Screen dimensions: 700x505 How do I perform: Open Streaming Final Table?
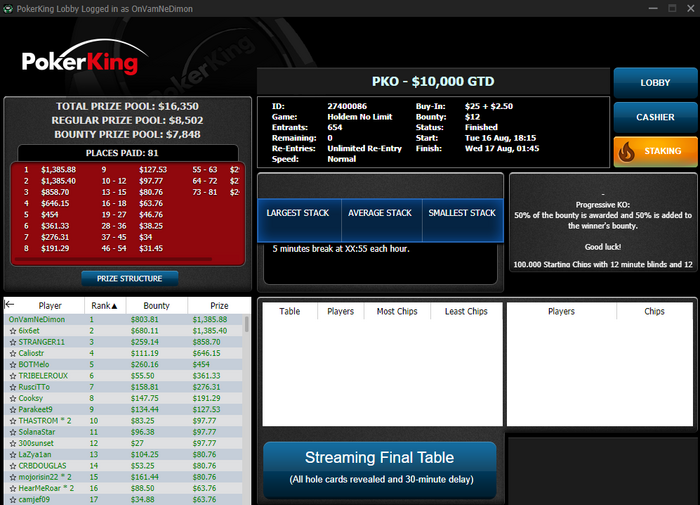[x=379, y=470]
